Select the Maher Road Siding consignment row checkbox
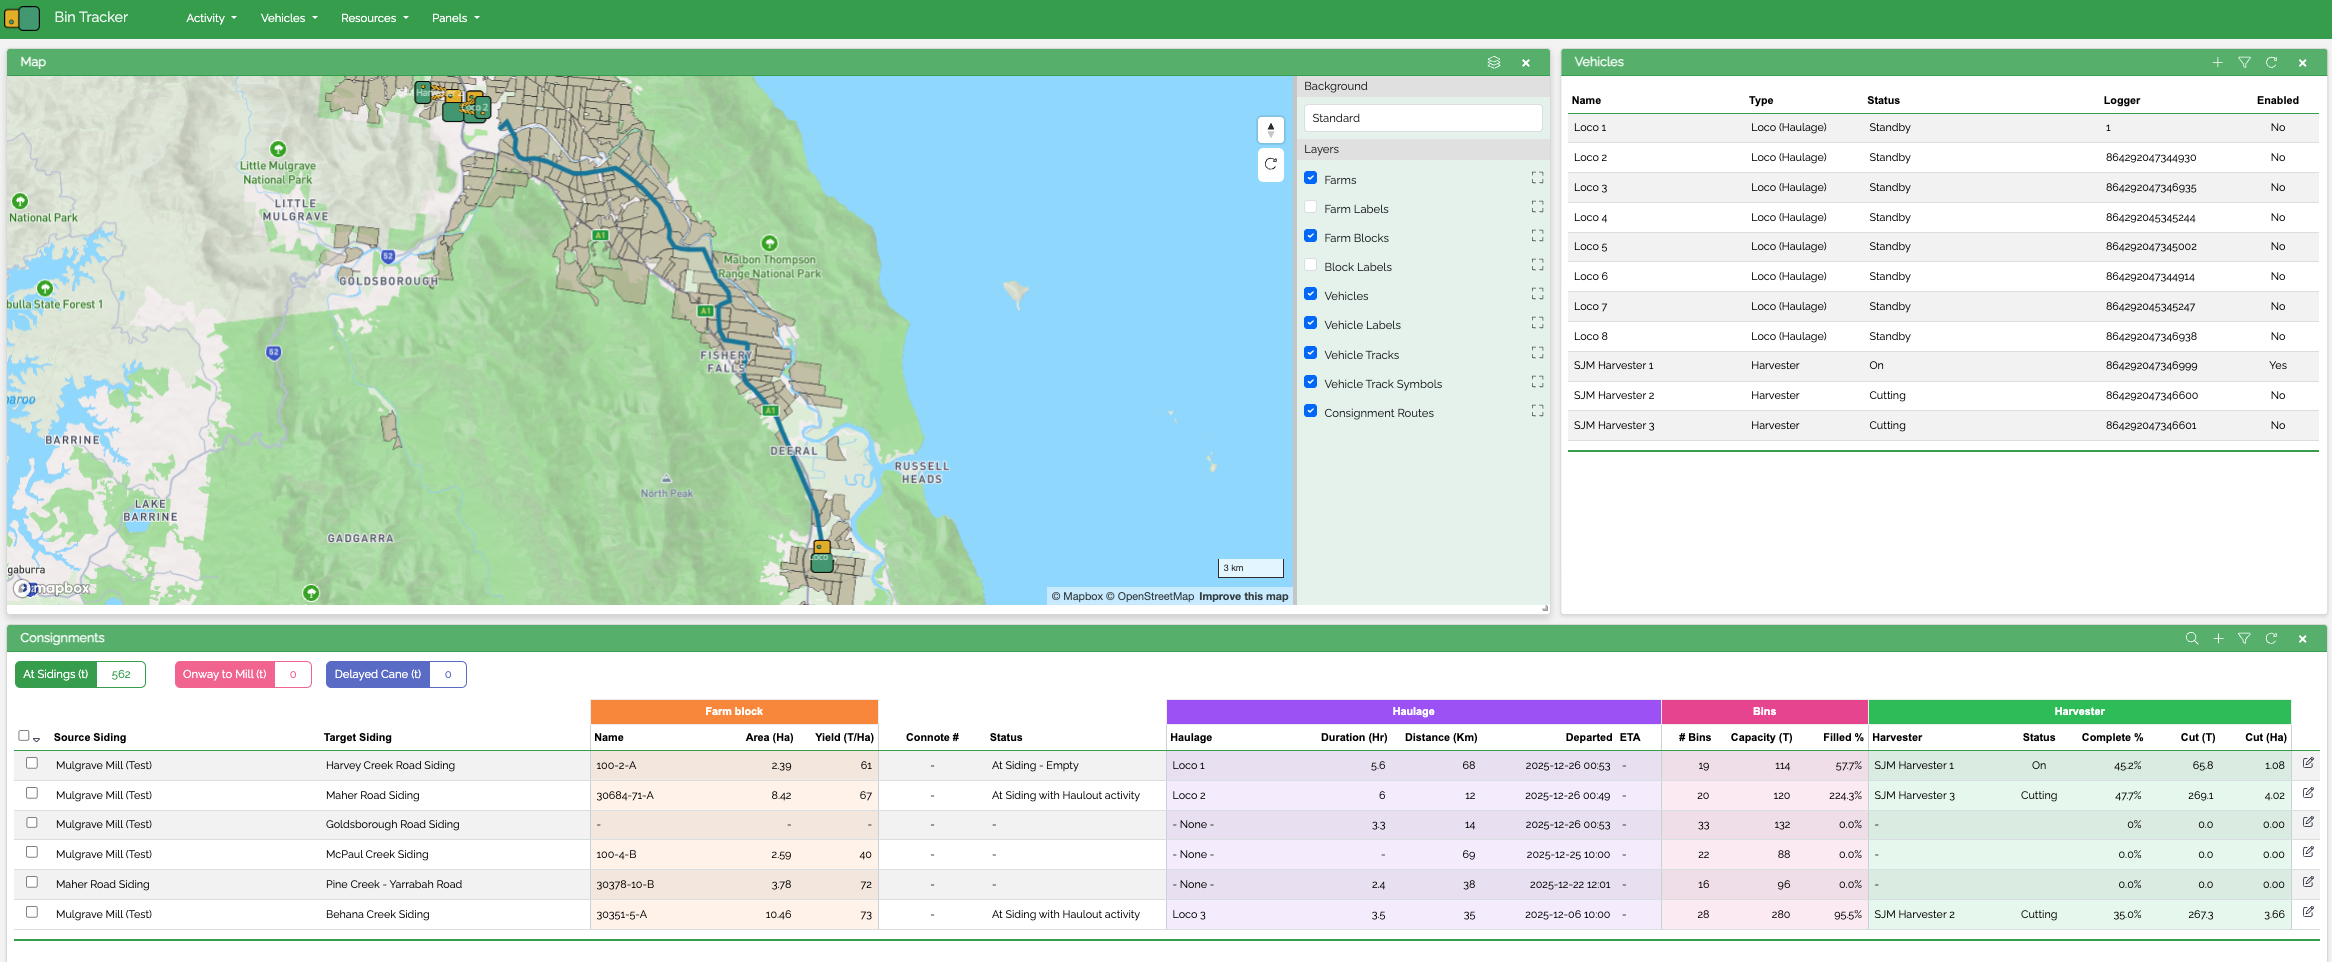The width and height of the screenshot is (2332, 962). pyautogui.click(x=32, y=793)
